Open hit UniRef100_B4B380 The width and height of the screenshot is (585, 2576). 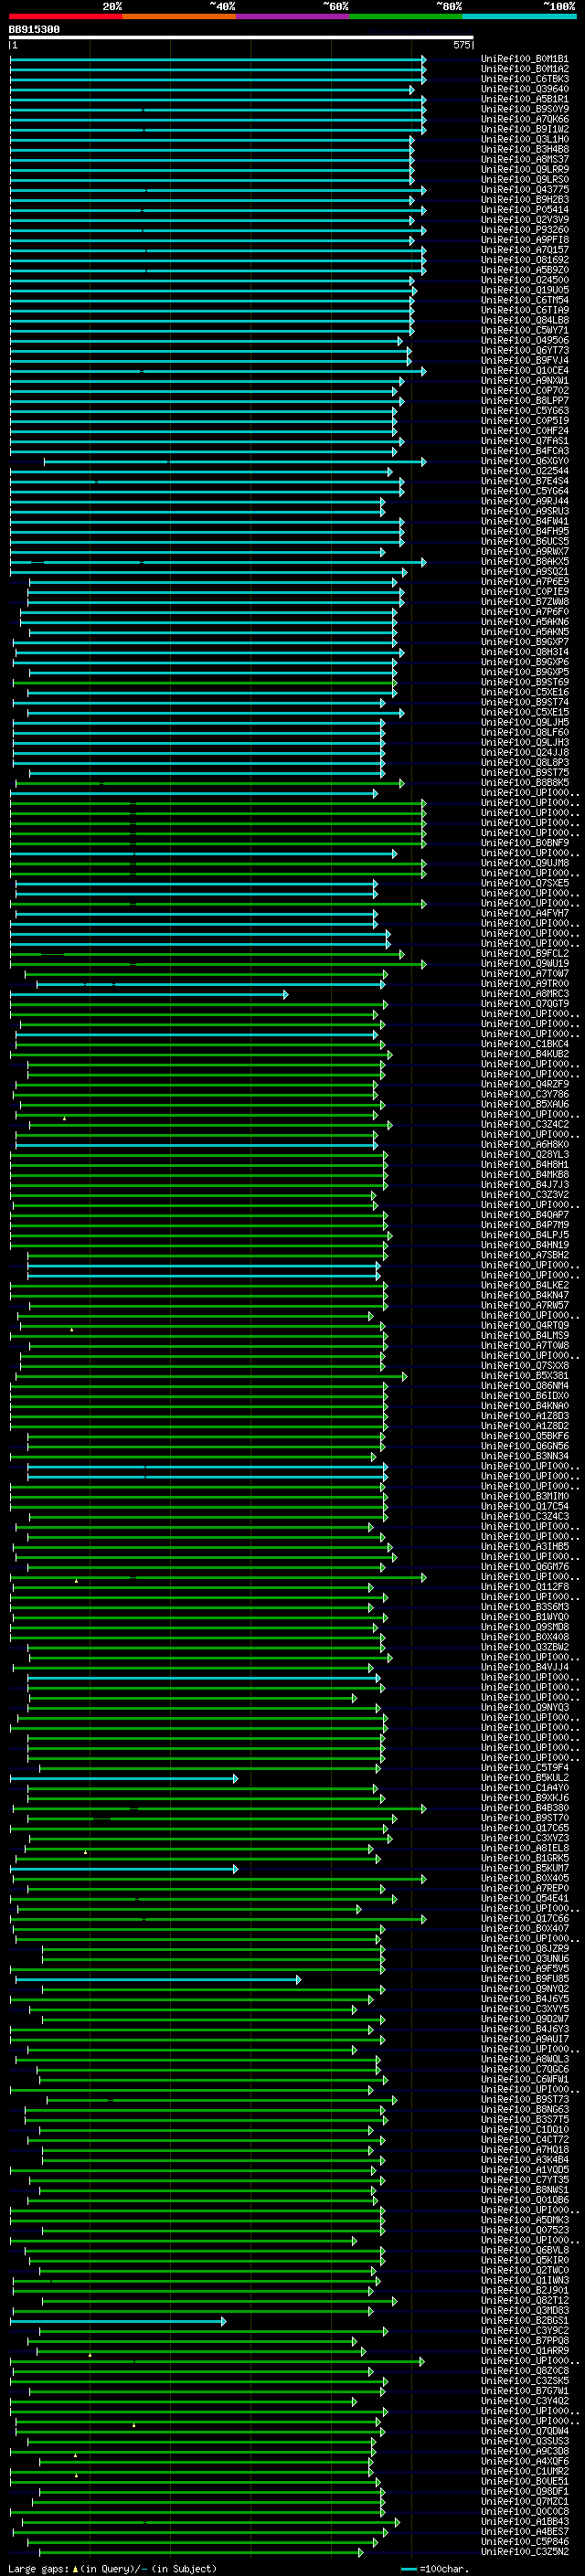click(525, 1808)
